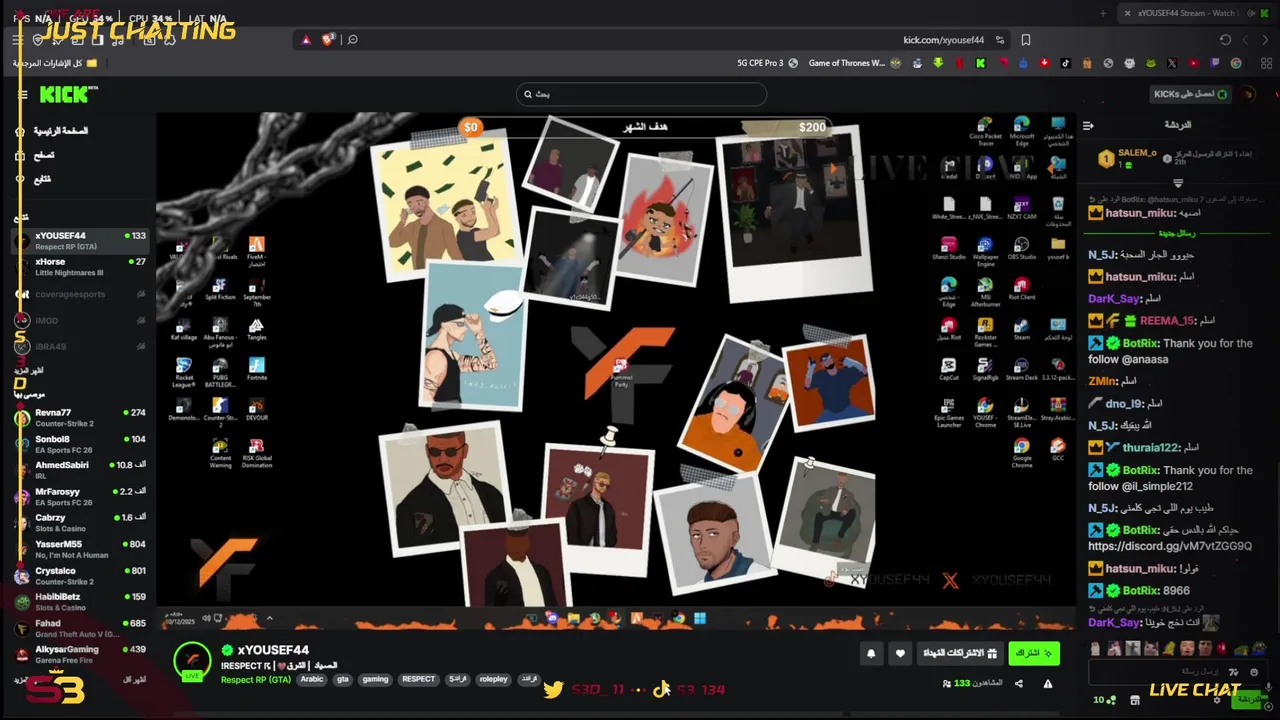Bookmark this page in the browser

(x=1026, y=40)
